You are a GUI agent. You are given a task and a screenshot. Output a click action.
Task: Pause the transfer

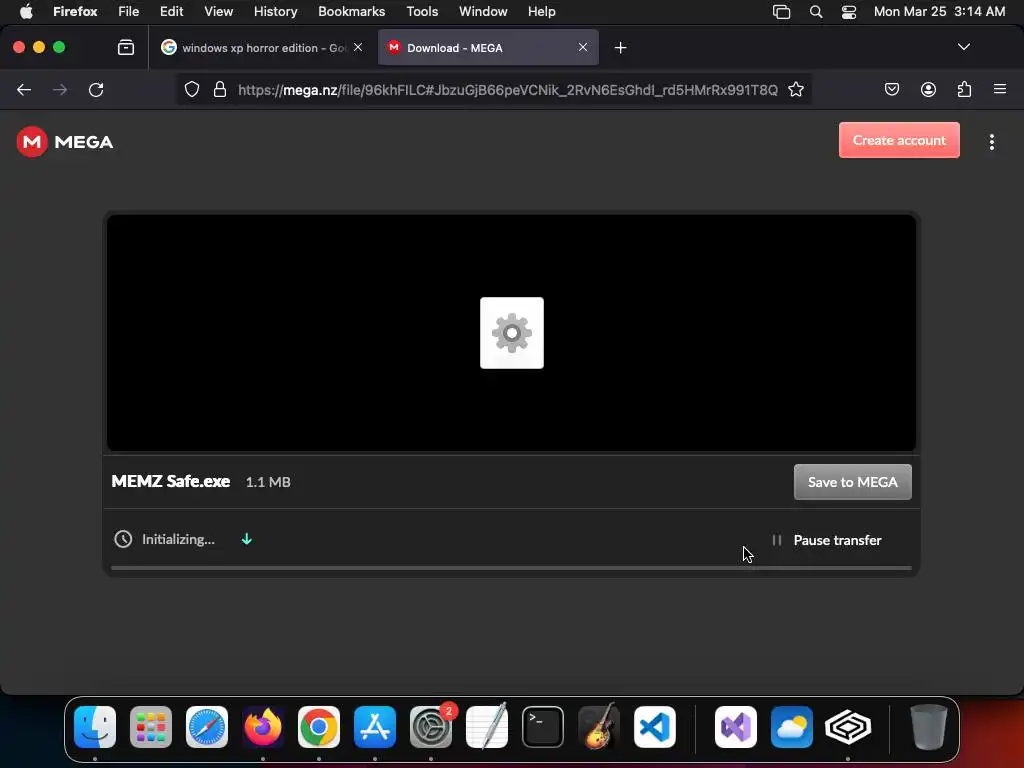(827, 540)
